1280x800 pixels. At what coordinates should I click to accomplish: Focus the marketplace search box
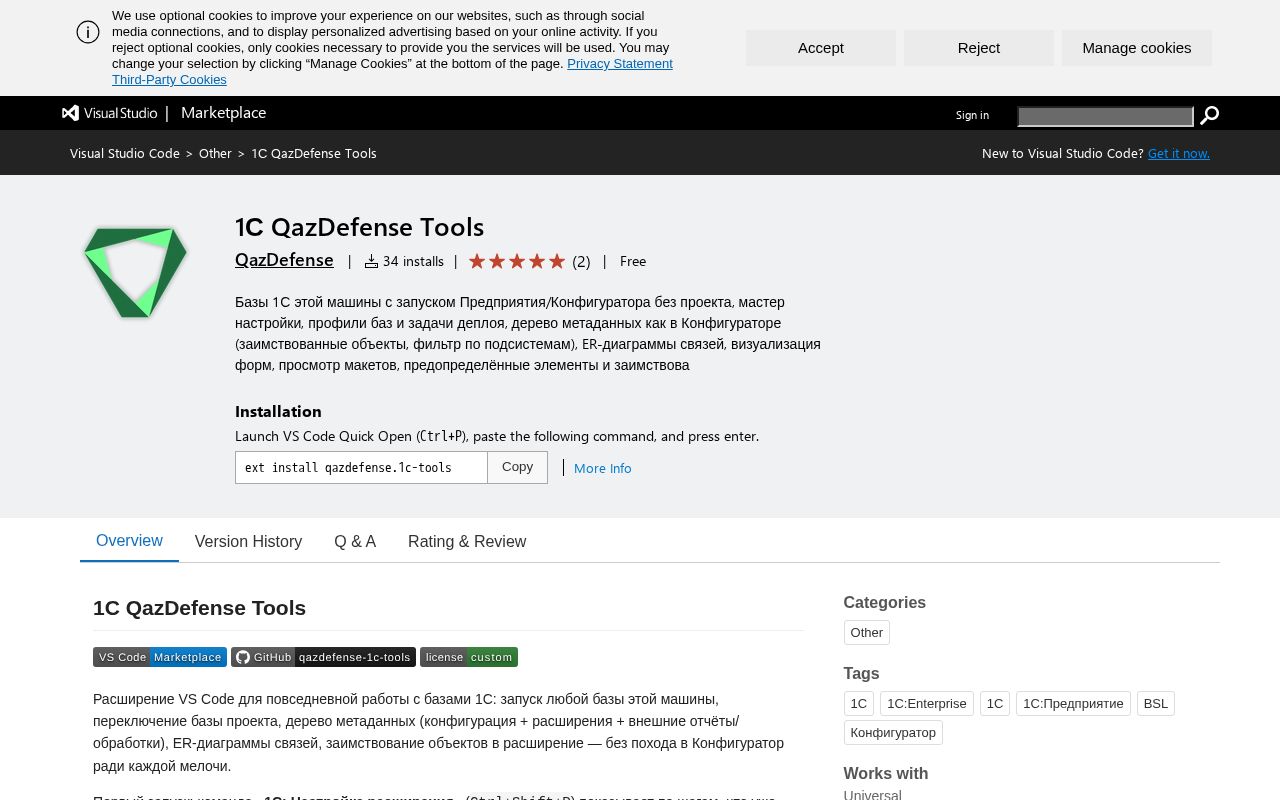pos(1105,117)
